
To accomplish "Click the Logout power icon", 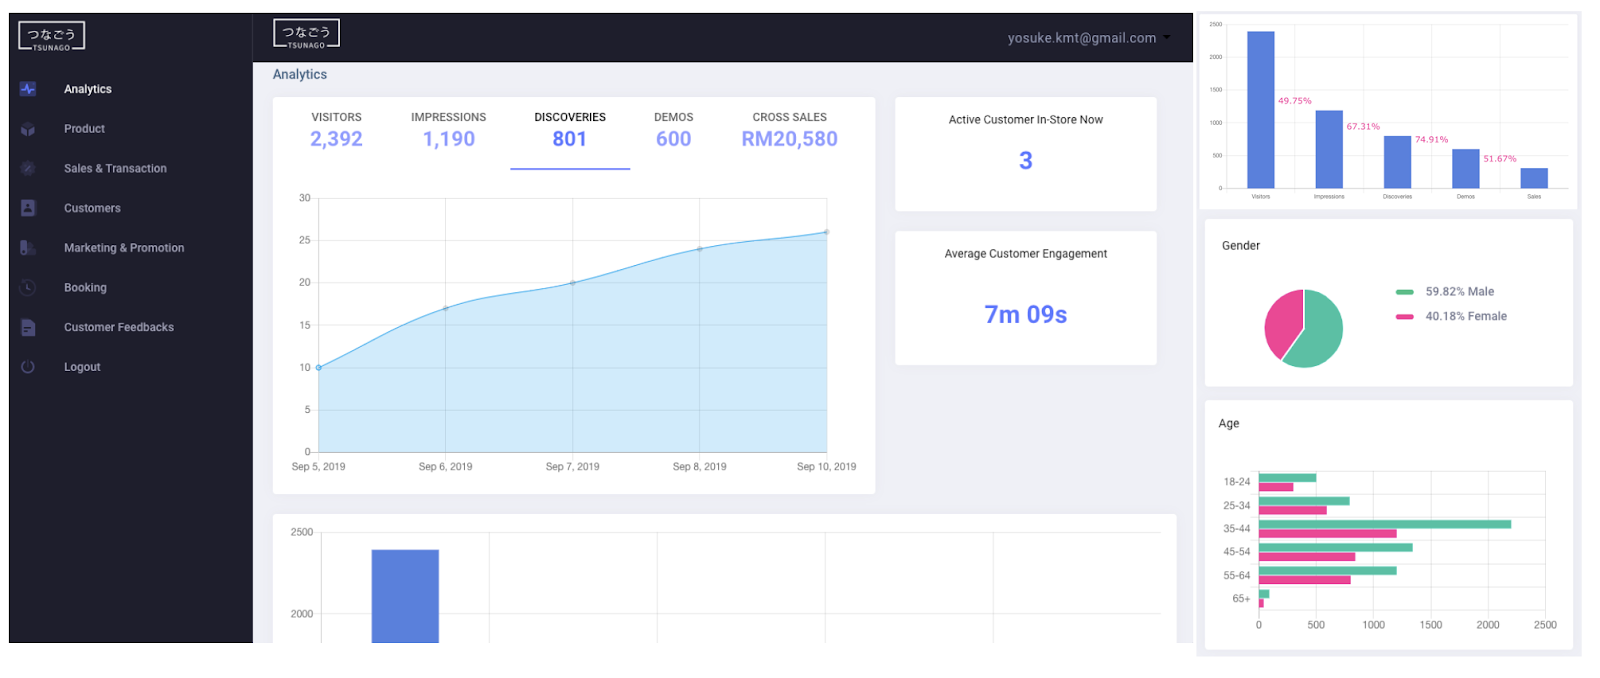I will tap(28, 367).
